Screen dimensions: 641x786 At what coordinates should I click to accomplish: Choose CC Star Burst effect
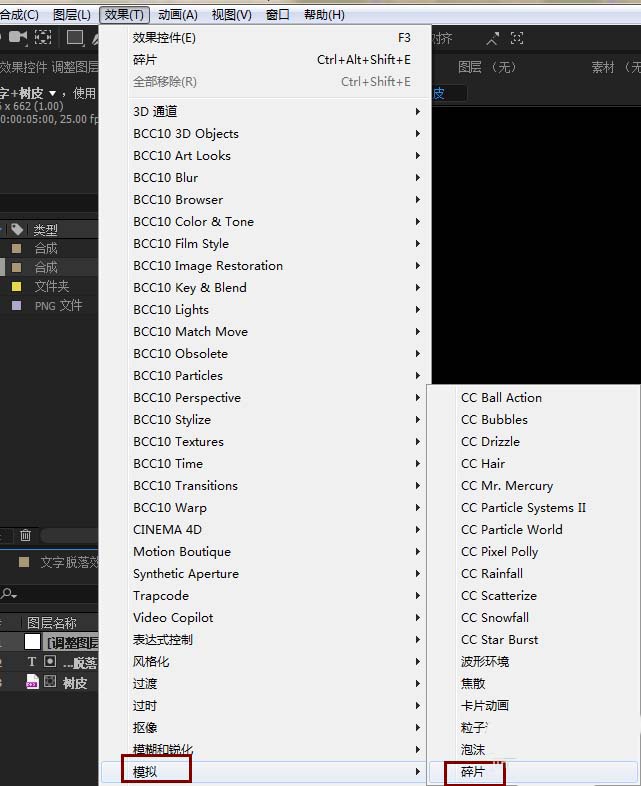534,640
